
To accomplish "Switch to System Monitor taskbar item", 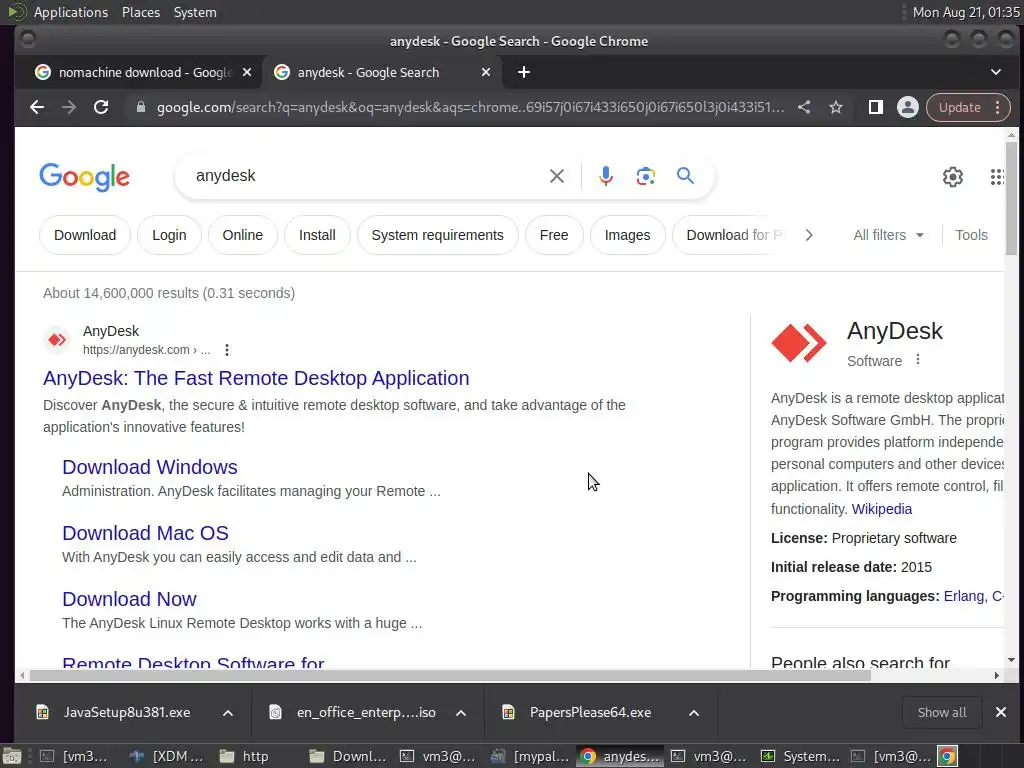I will (799, 756).
